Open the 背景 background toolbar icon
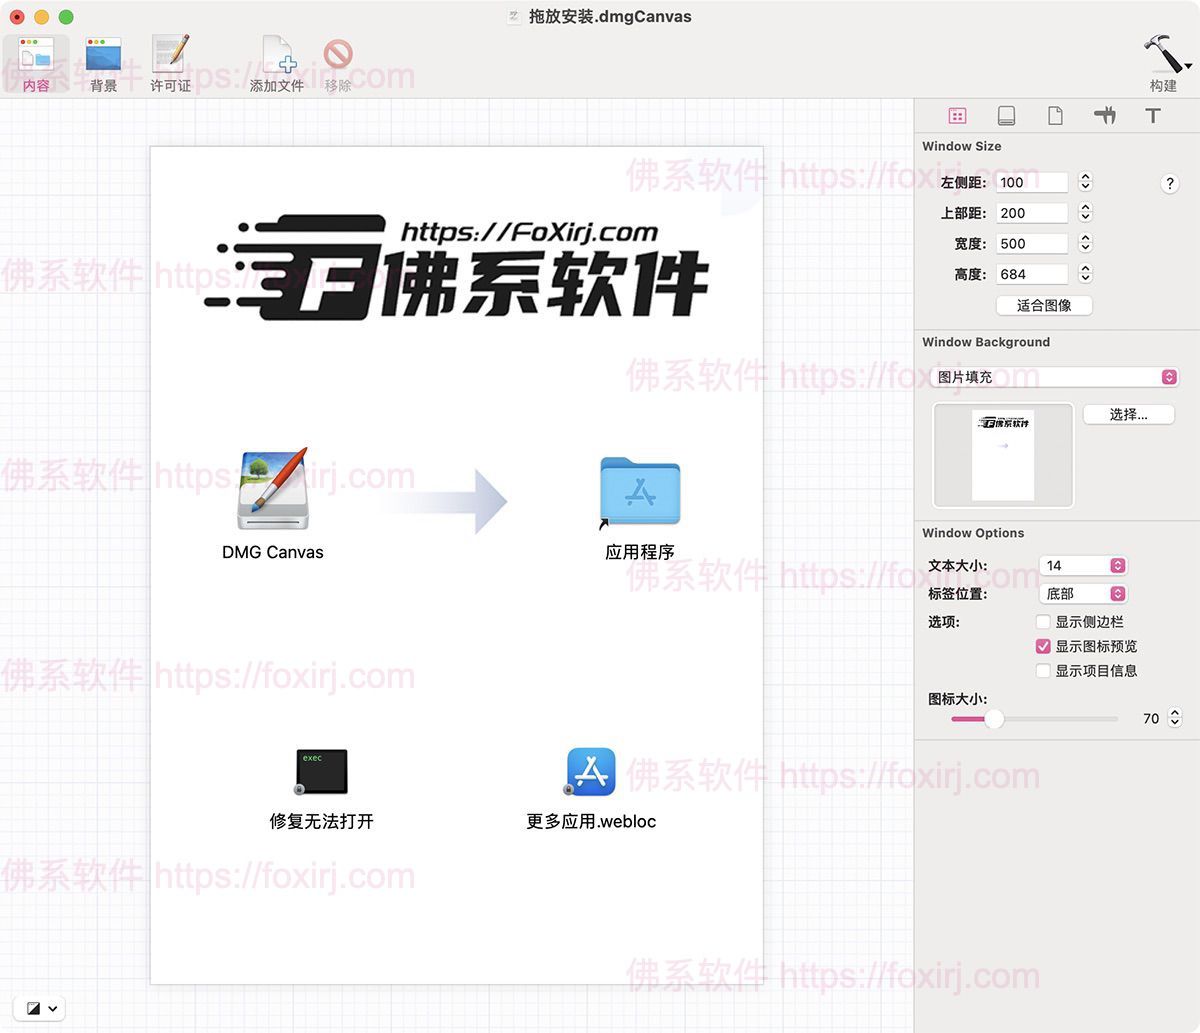Image resolution: width=1200 pixels, height=1033 pixels. [103, 56]
